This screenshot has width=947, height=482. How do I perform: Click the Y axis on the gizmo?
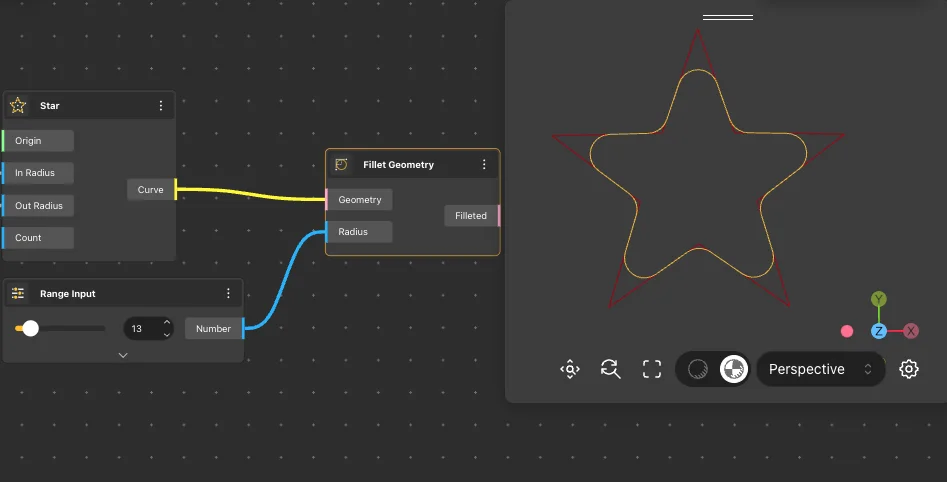[879, 299]
